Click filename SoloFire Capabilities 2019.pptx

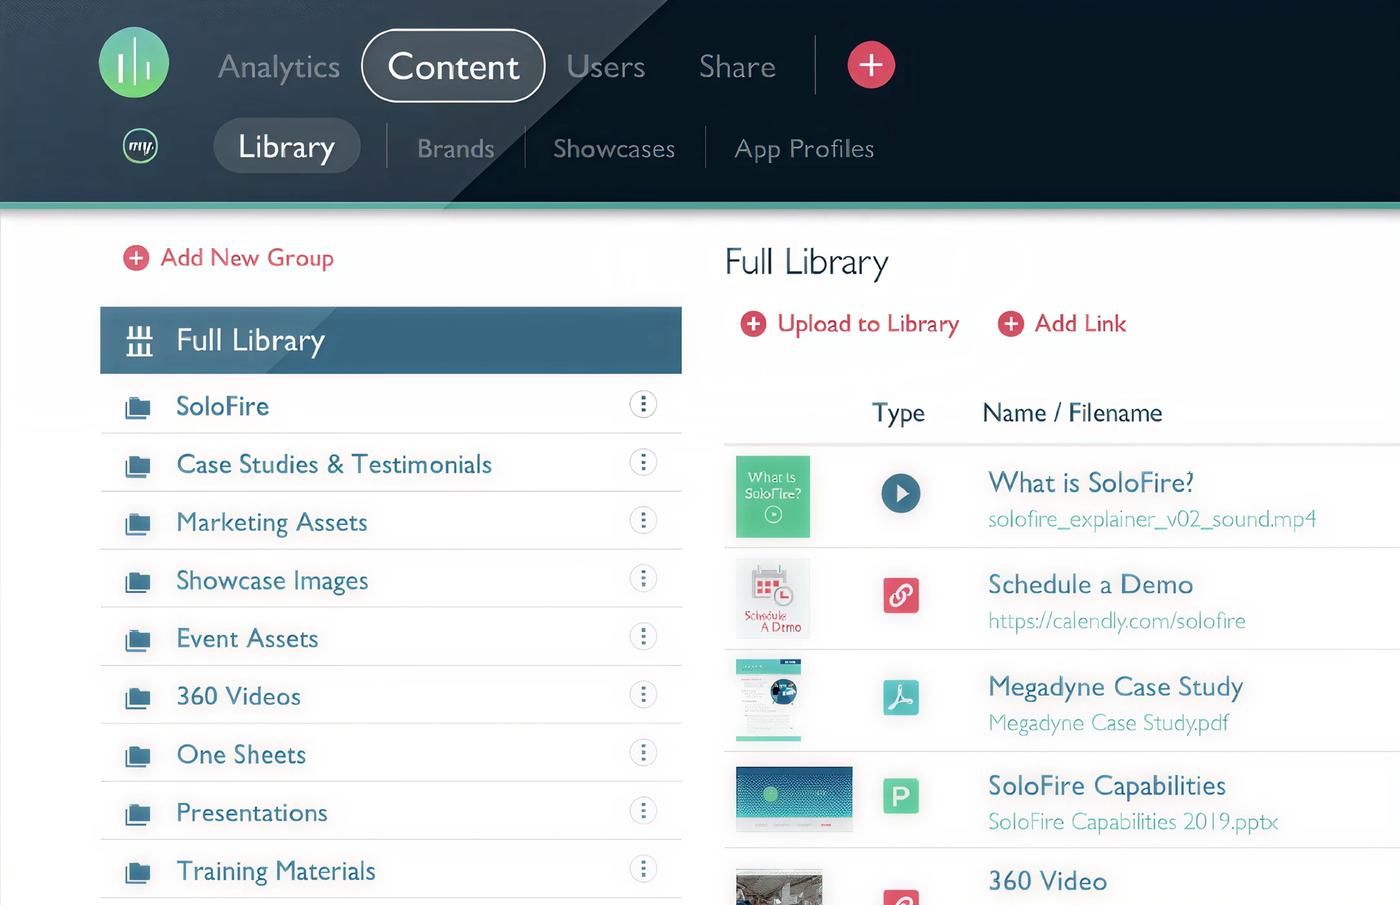(1133, 822)
